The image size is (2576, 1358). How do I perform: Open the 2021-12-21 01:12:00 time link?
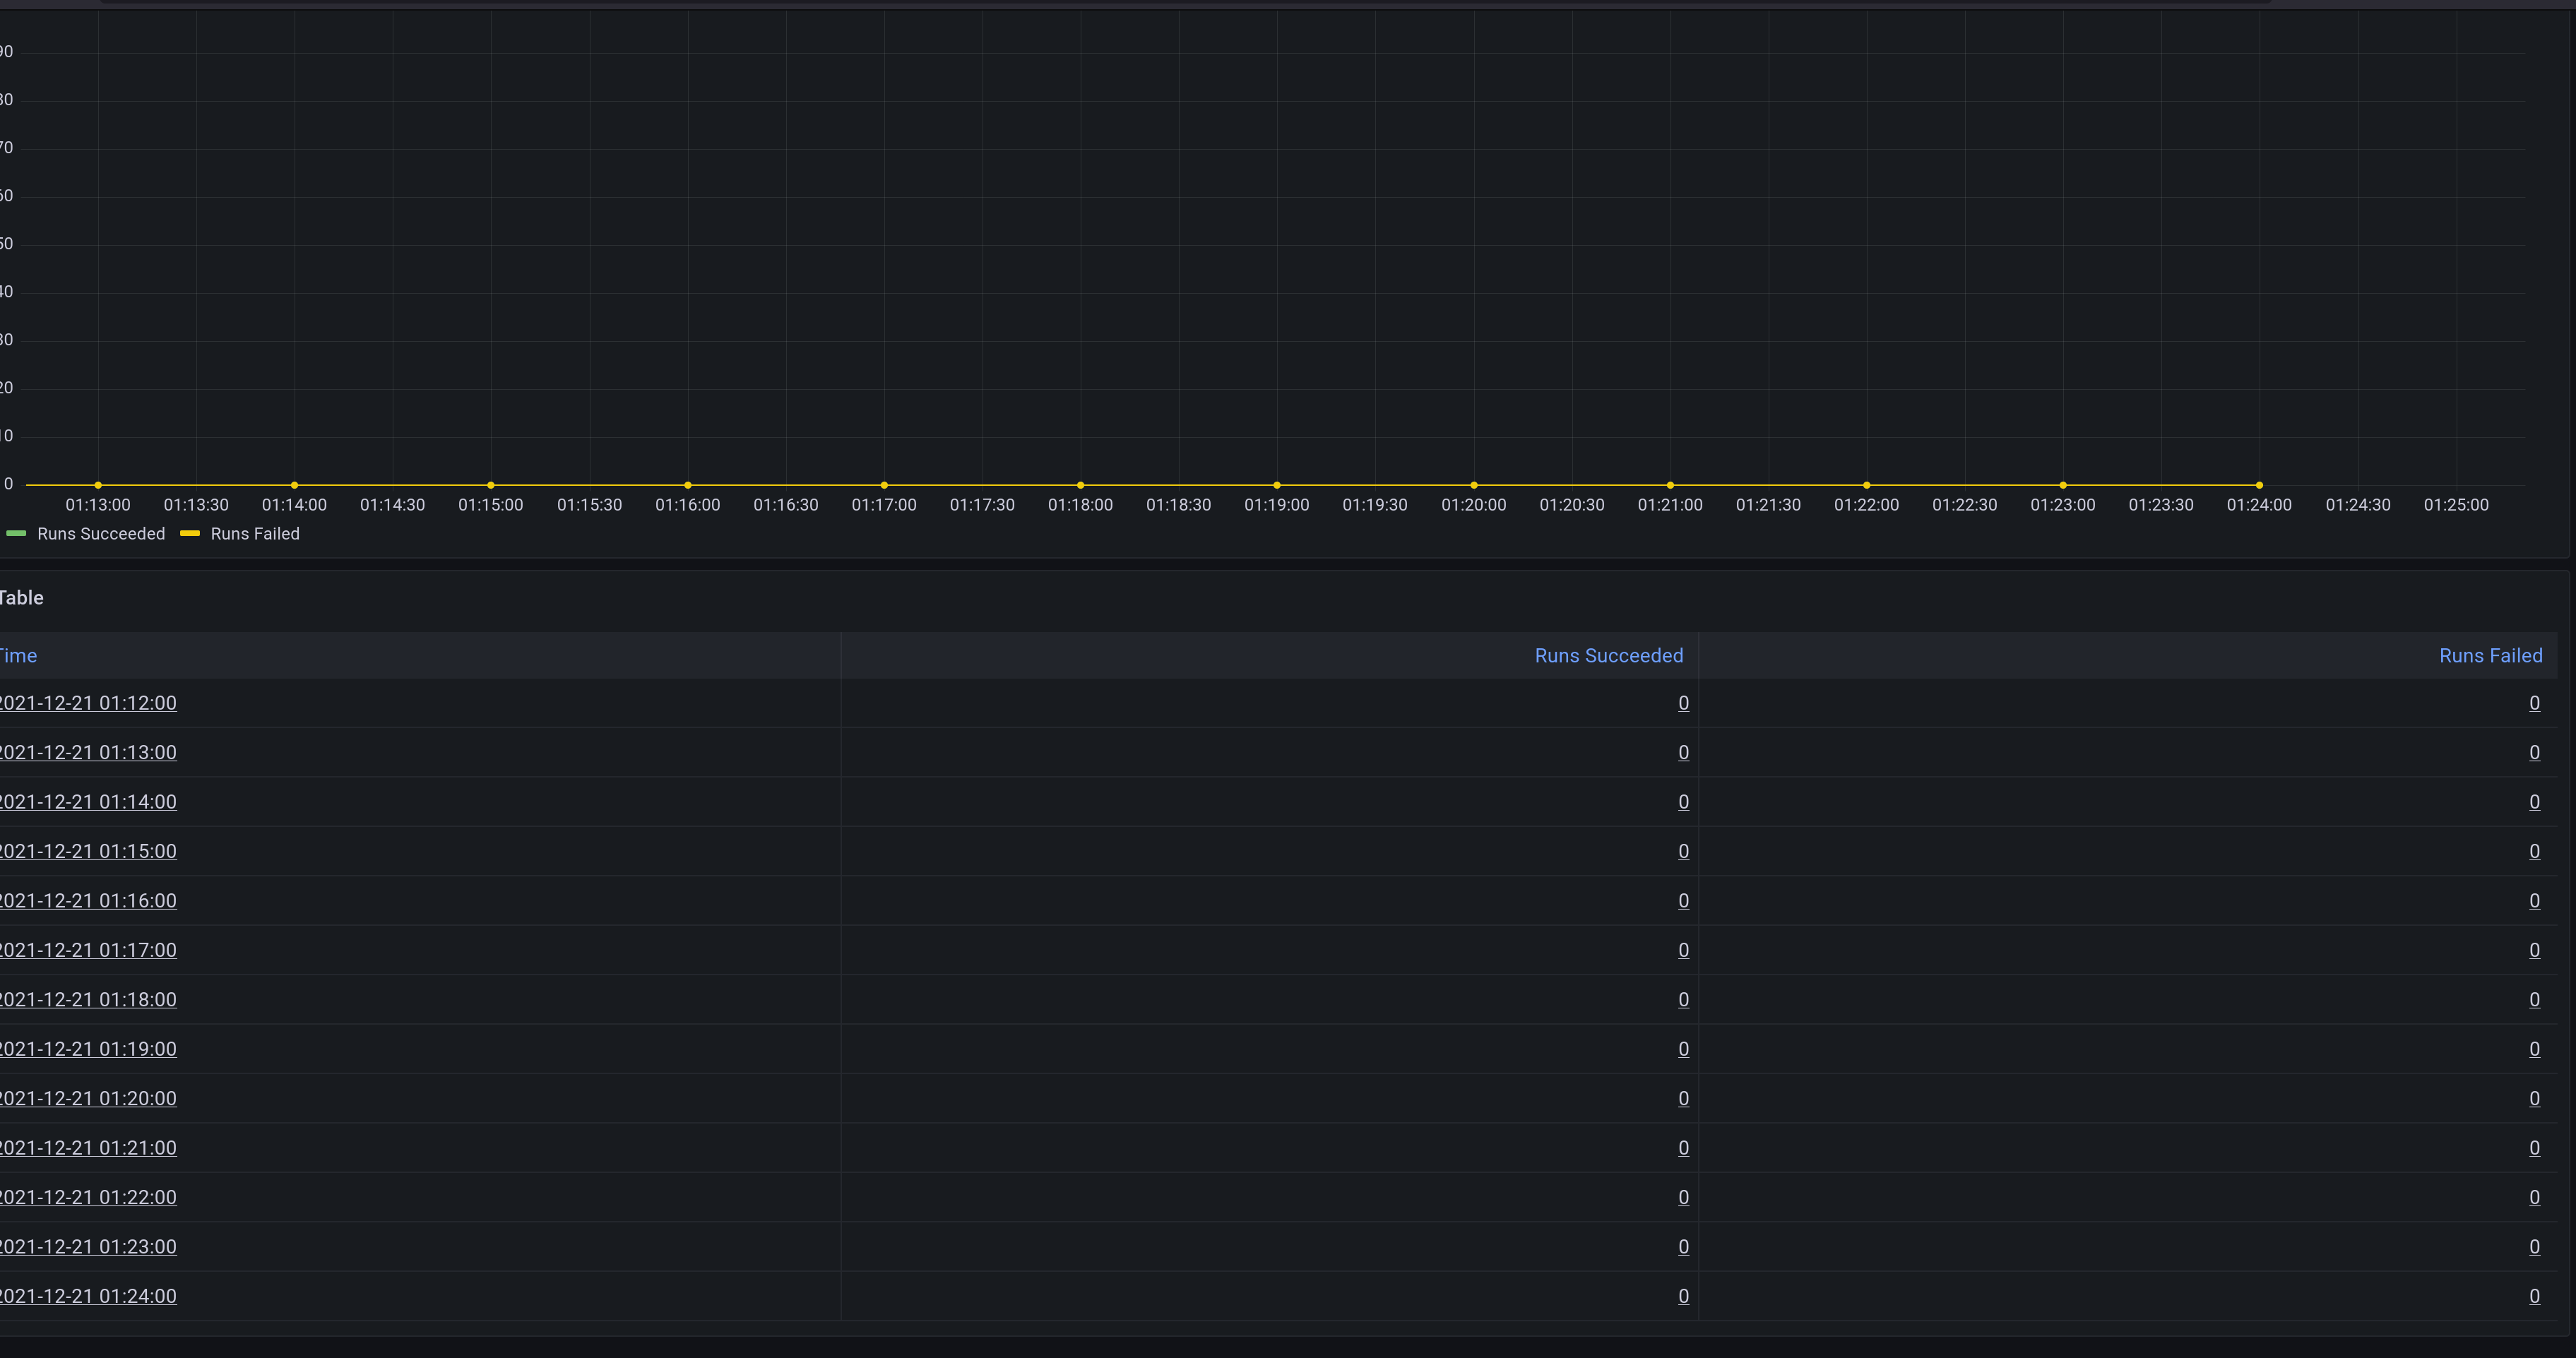coord(88,703)
